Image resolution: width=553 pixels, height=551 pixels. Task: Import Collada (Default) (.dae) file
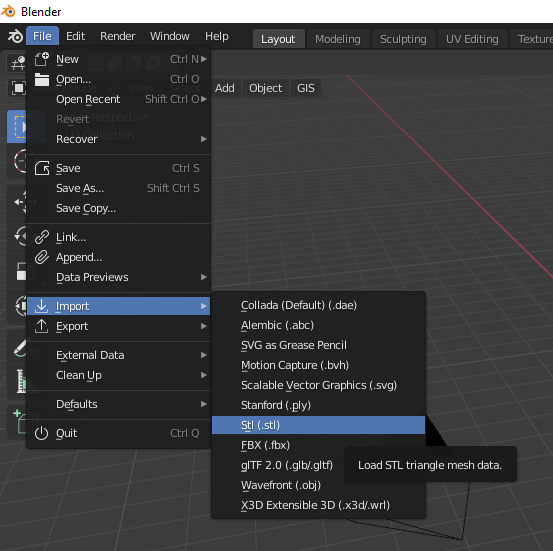(x=318, y=305)
